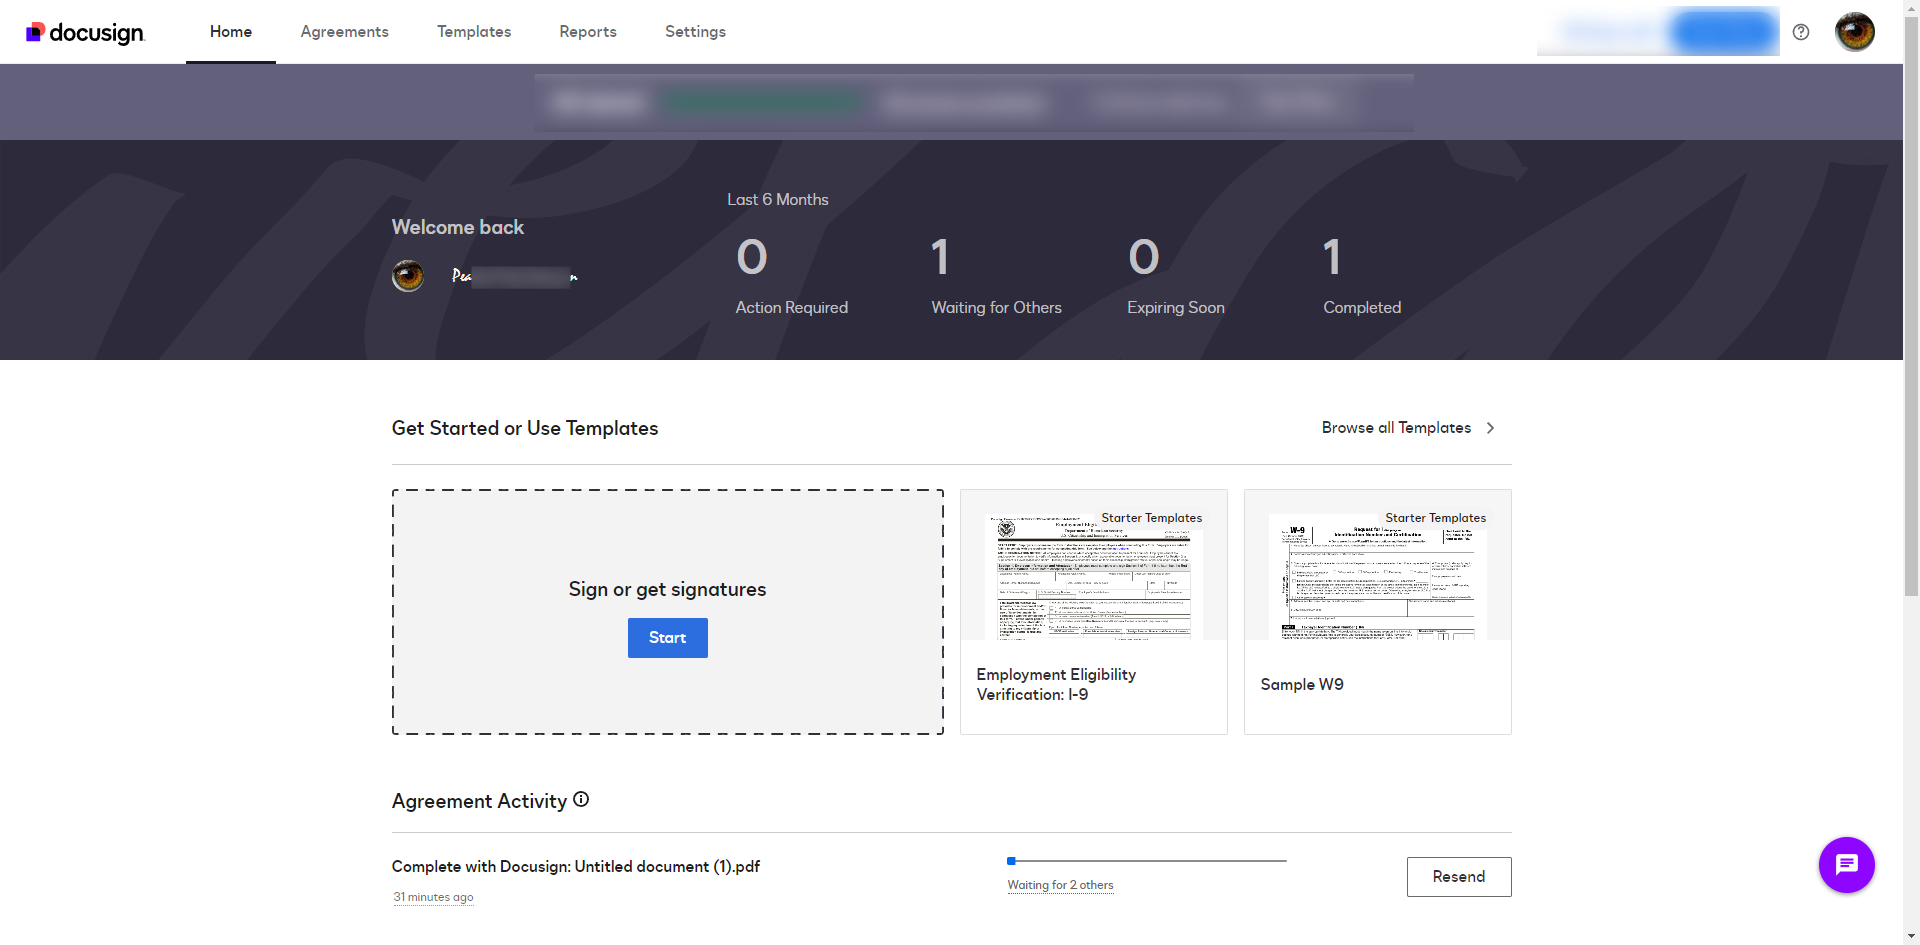Click the agreement progress bar
This screenshot has height=945, width=1920.
coord(1147,860)
